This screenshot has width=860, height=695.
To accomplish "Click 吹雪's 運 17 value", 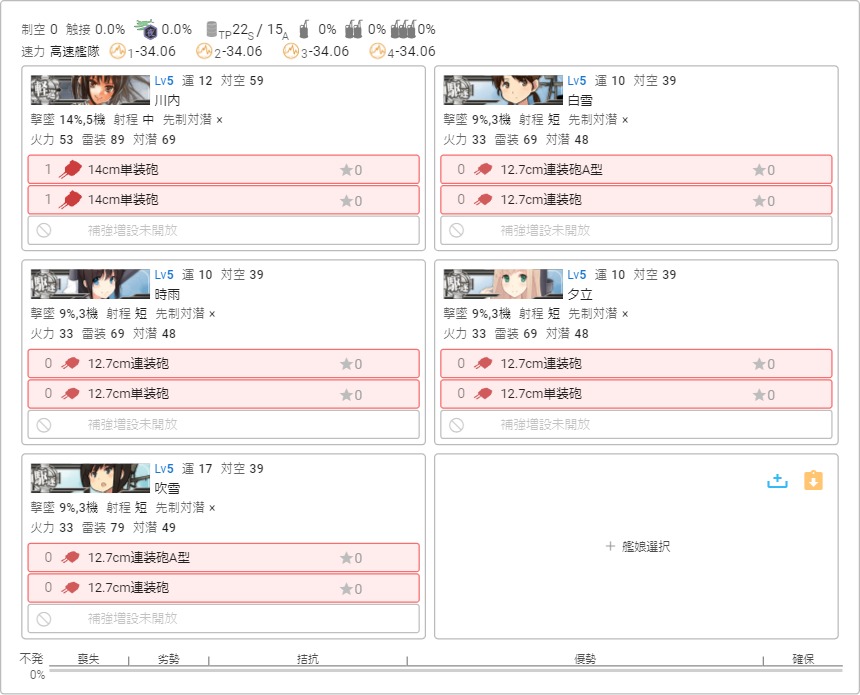I will click(197, 468).
